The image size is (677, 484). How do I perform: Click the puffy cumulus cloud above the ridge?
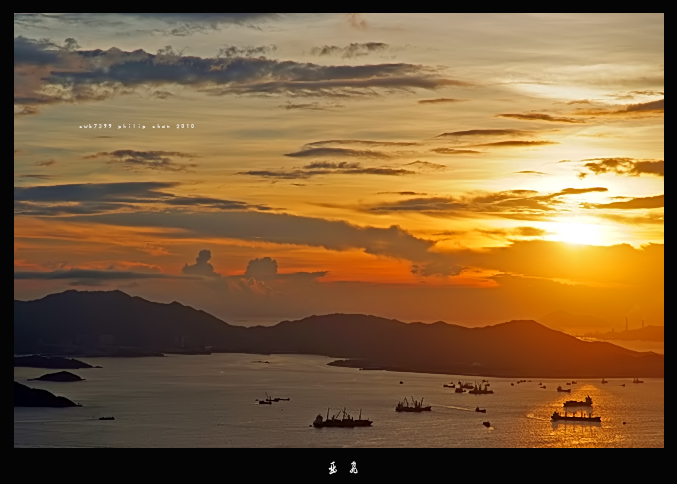pyautogui.click(x=261, y=267)
